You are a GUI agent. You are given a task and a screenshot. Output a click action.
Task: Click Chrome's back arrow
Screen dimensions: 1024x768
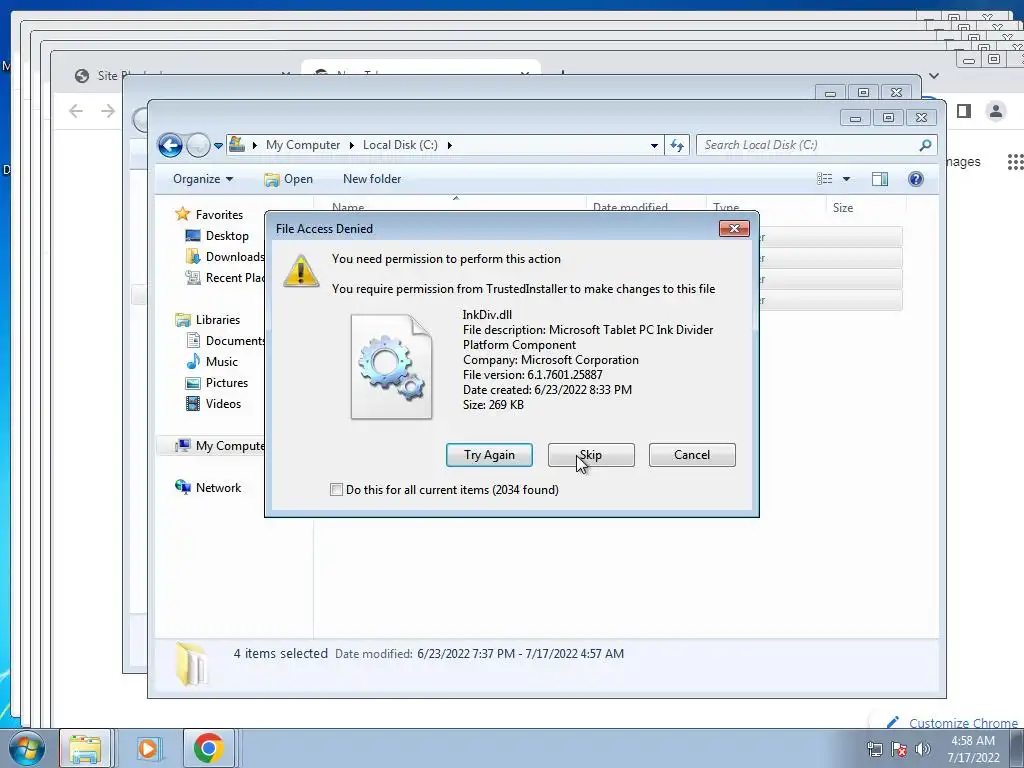[x=76, y=111]
